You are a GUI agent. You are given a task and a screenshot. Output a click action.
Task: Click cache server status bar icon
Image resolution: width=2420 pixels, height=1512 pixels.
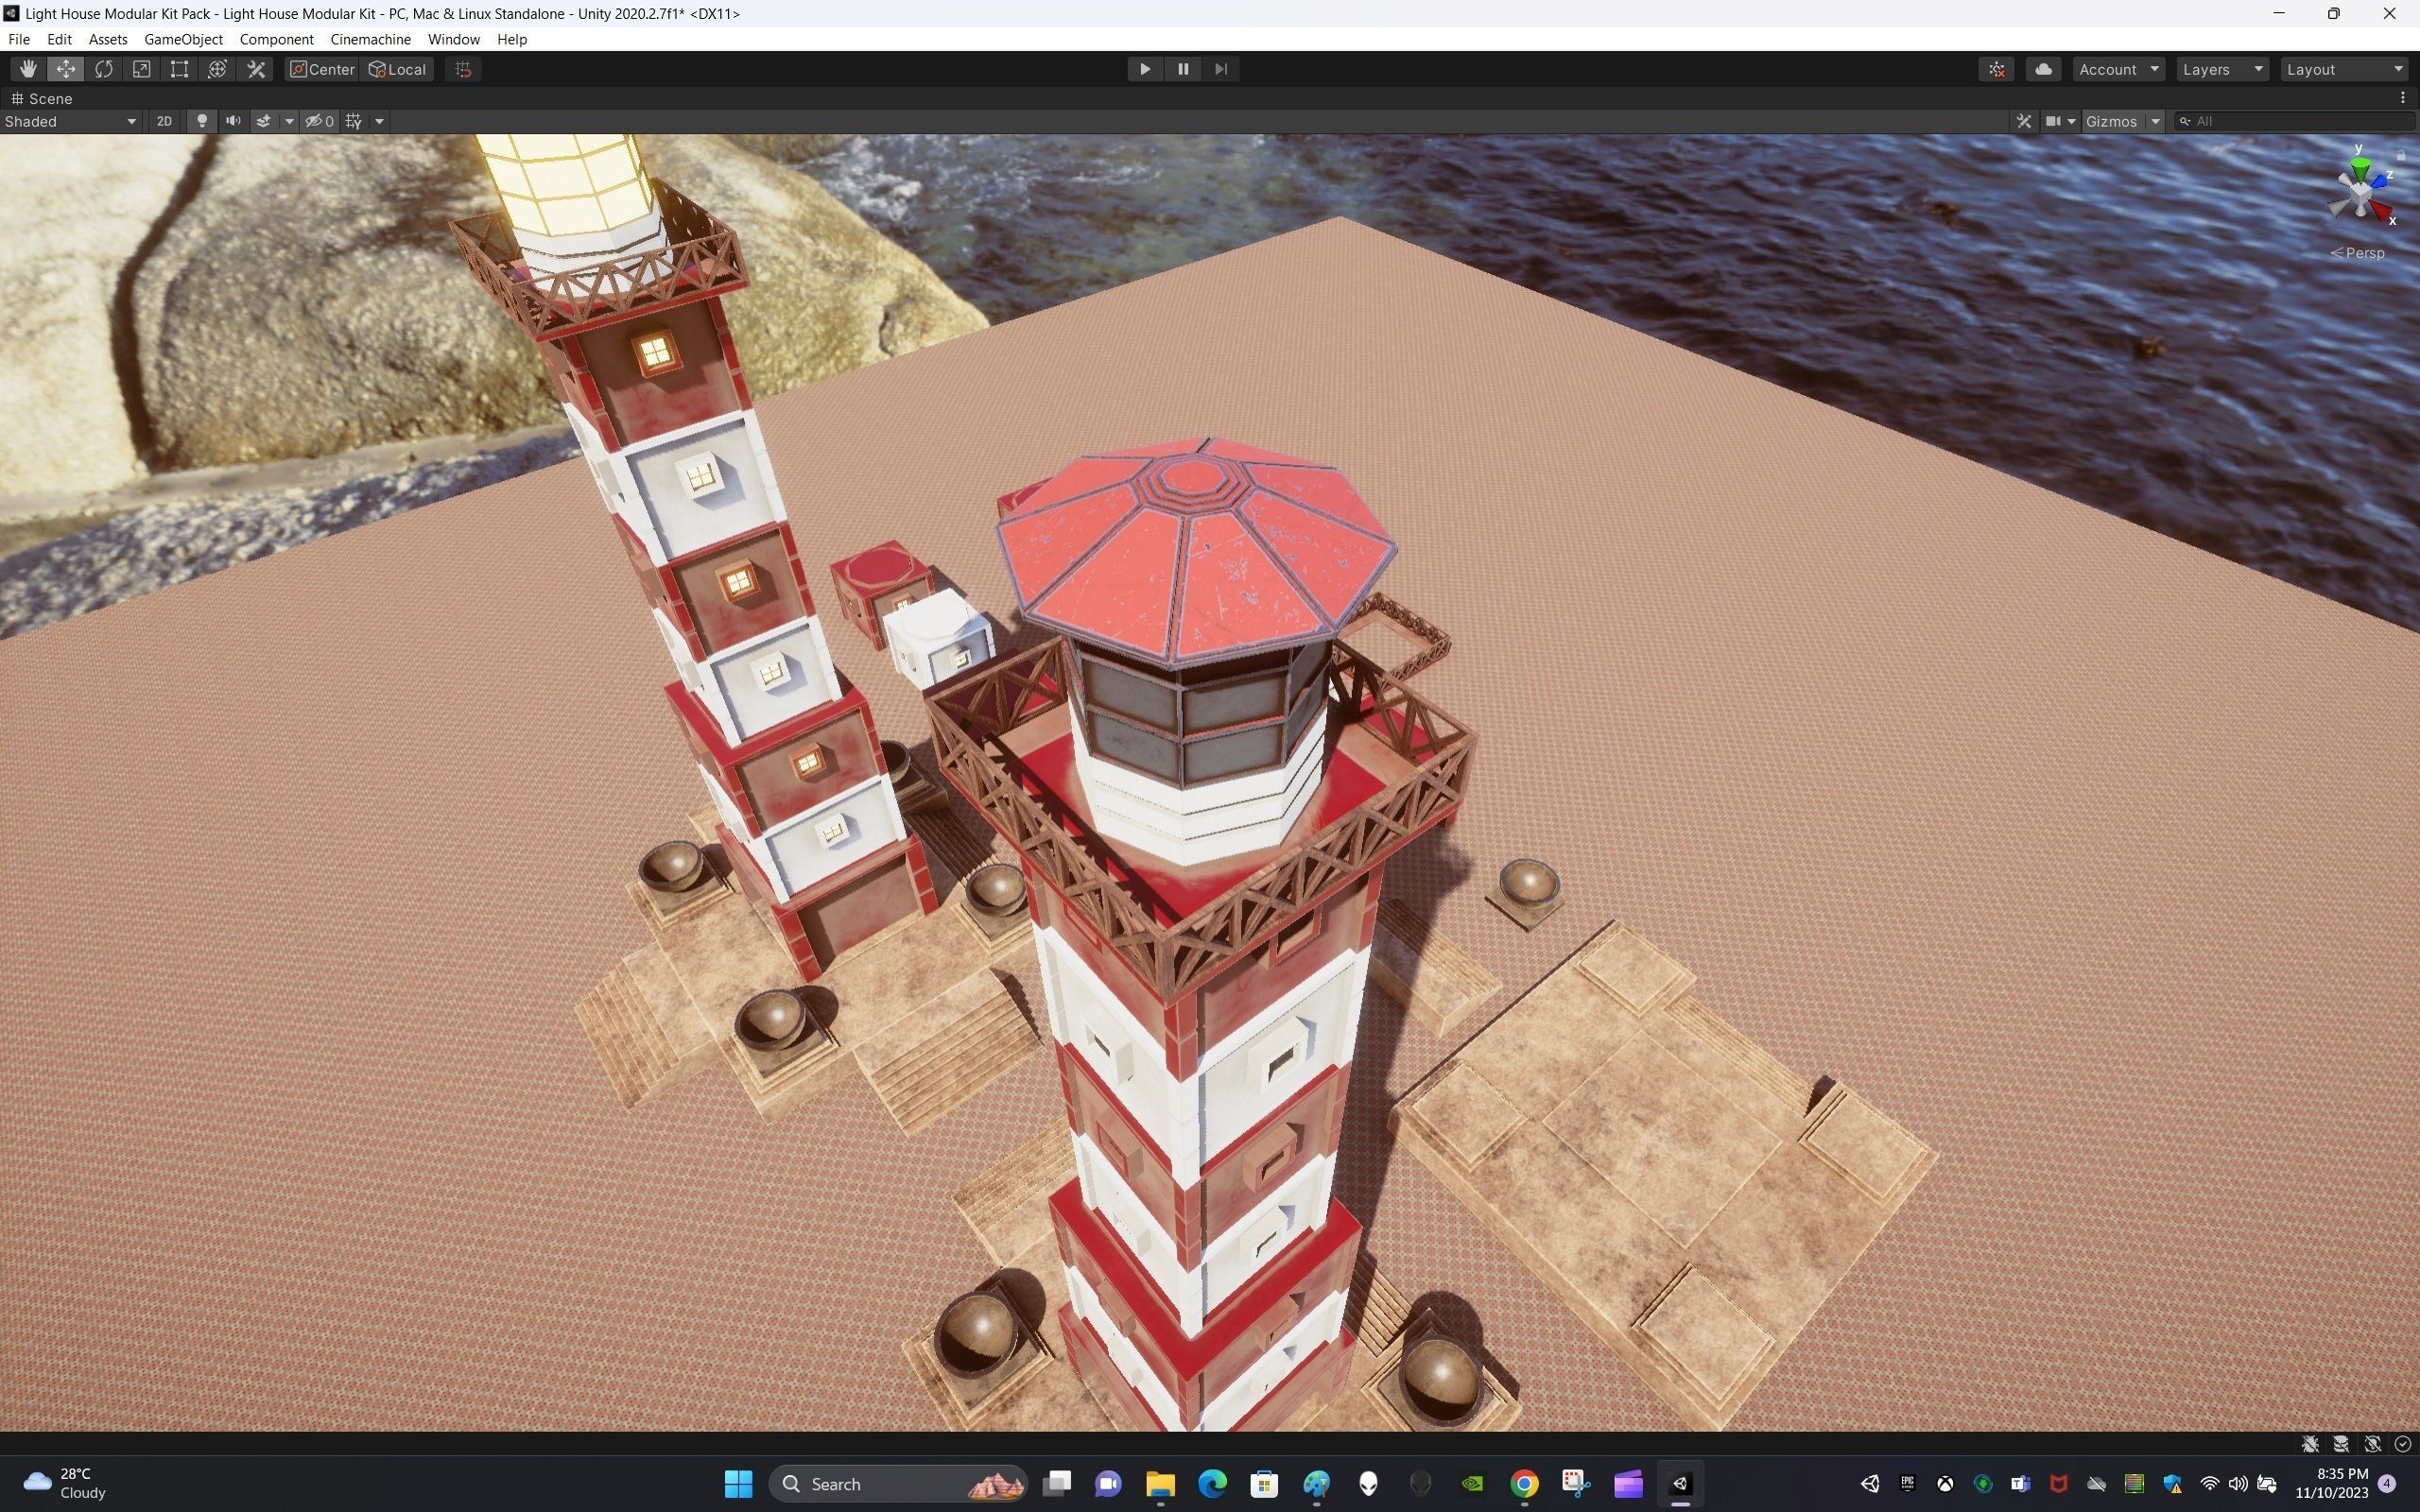tap(2342, 1444)
